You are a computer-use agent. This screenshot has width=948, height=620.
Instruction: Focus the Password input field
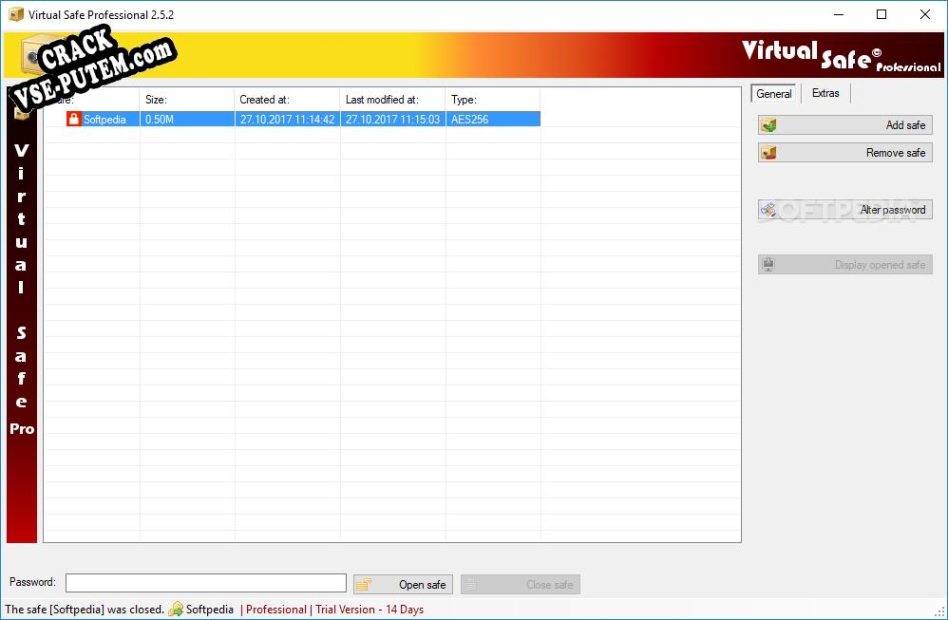coord(206,583)
